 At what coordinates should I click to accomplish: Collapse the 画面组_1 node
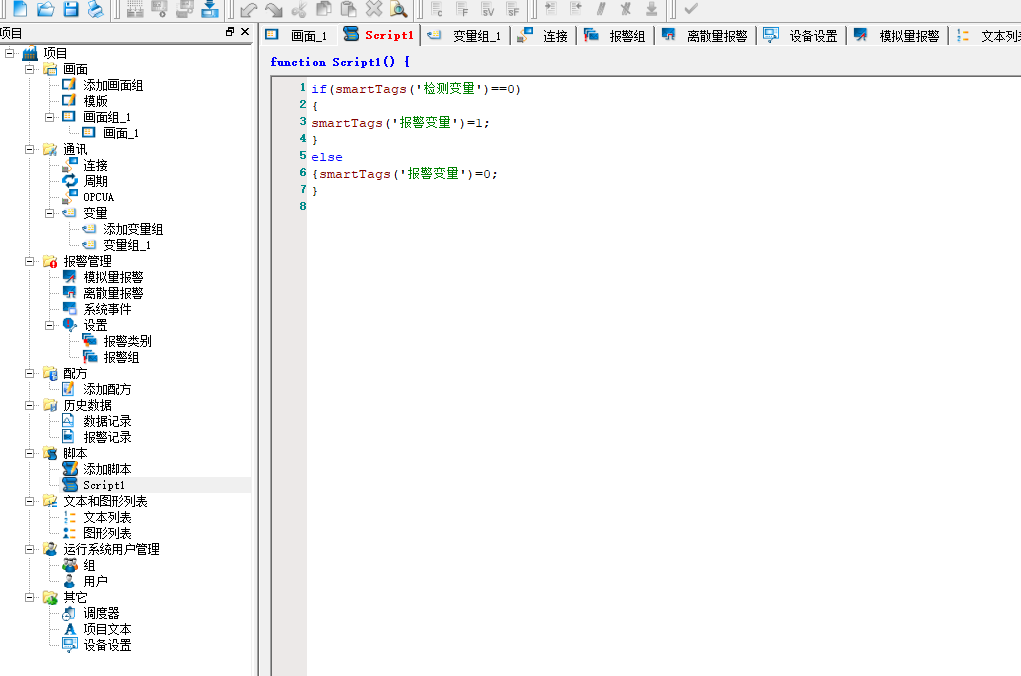49,117
